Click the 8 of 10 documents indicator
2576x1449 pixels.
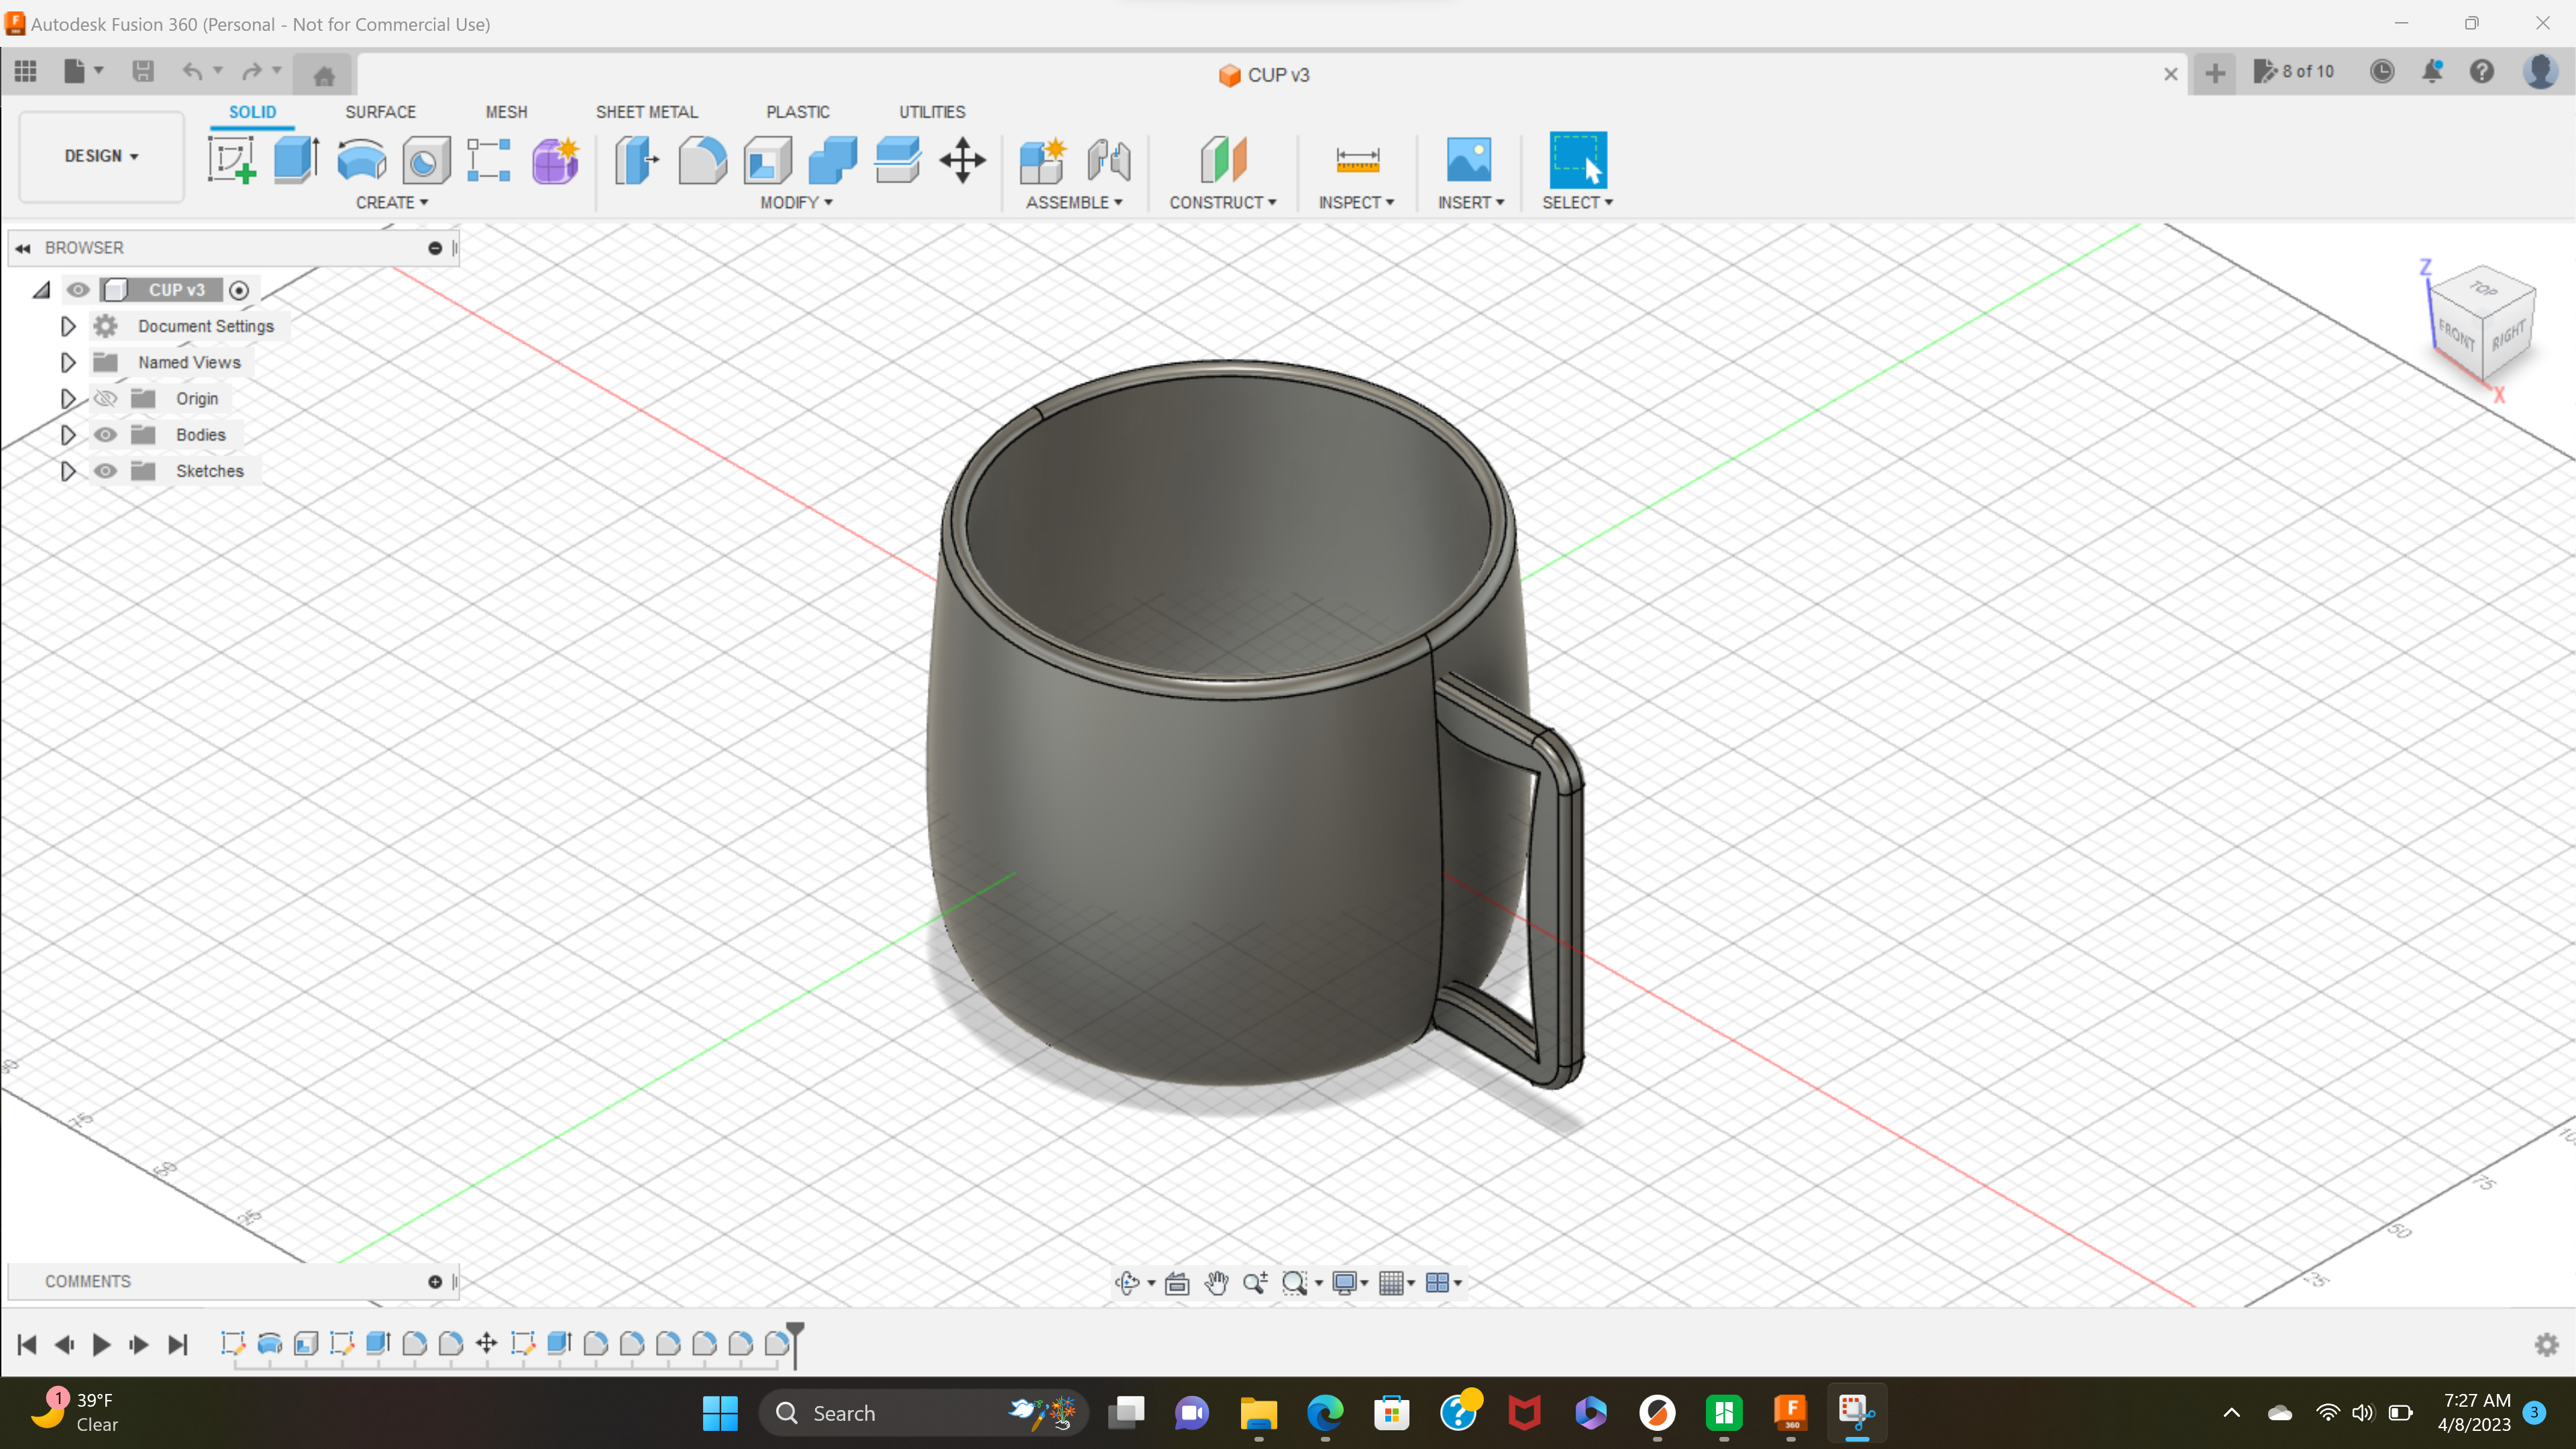click(2293, 71)
